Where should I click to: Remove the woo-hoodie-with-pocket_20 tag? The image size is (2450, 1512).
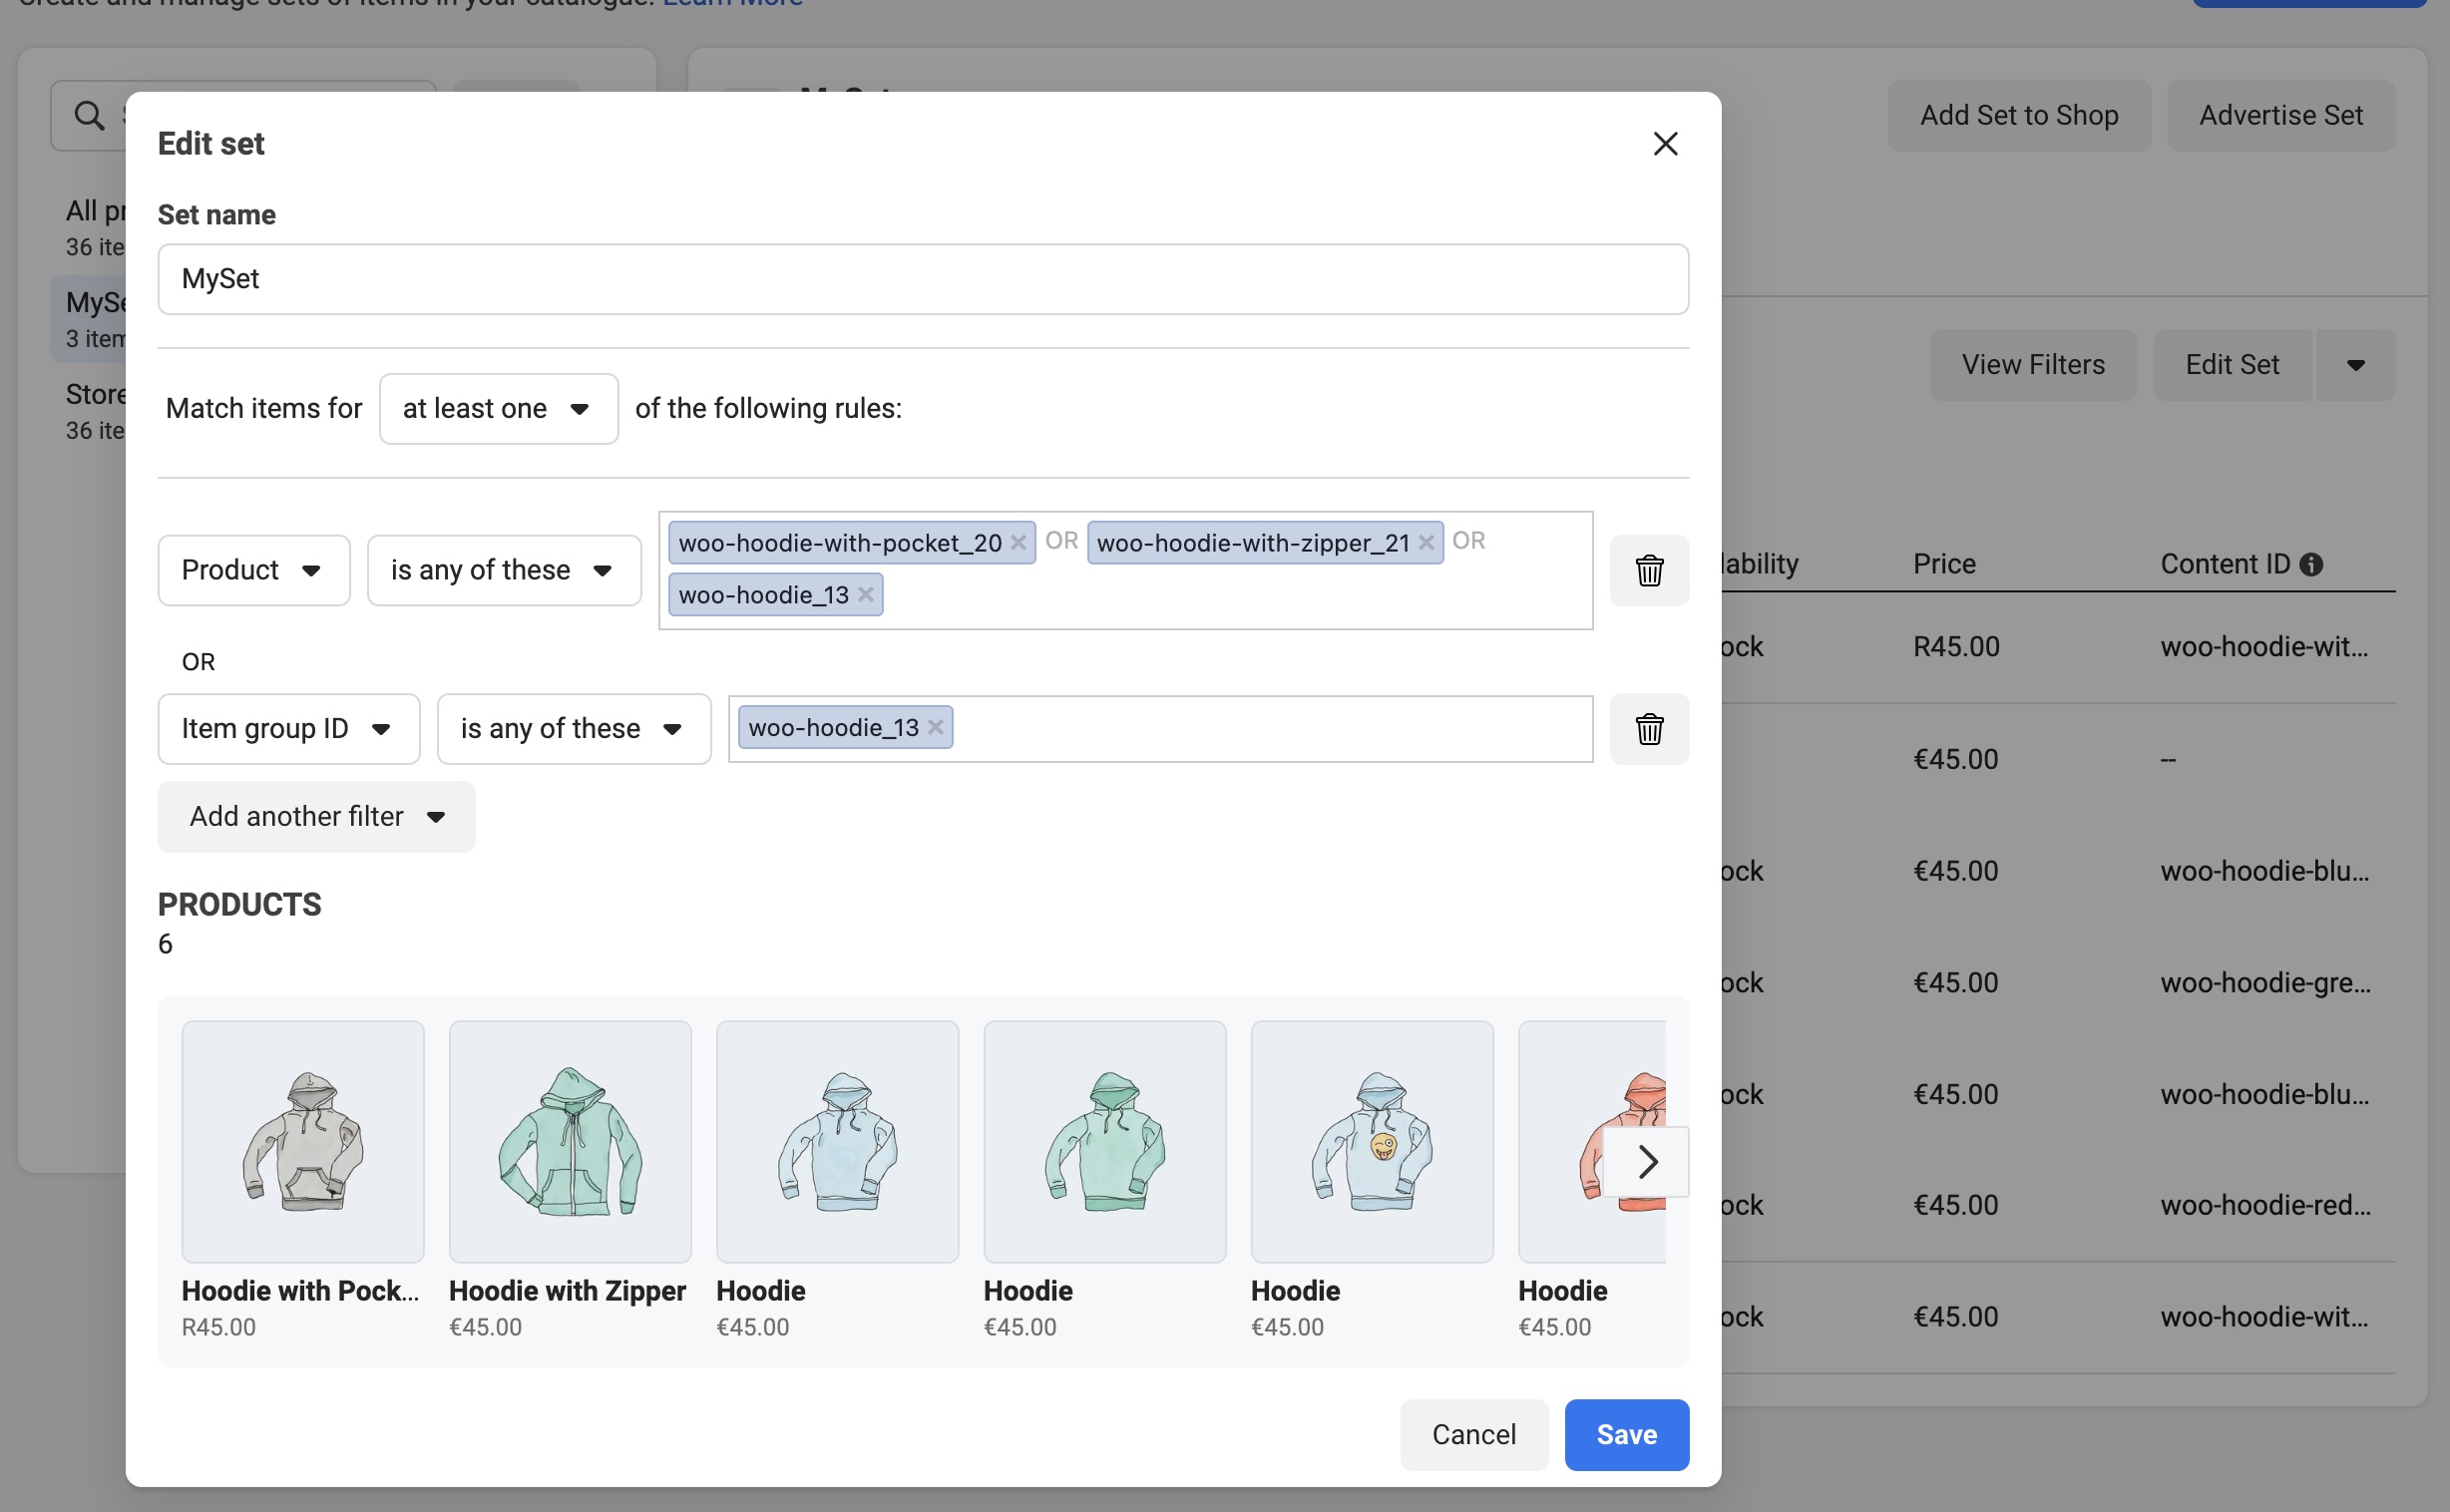(1018, 542)
